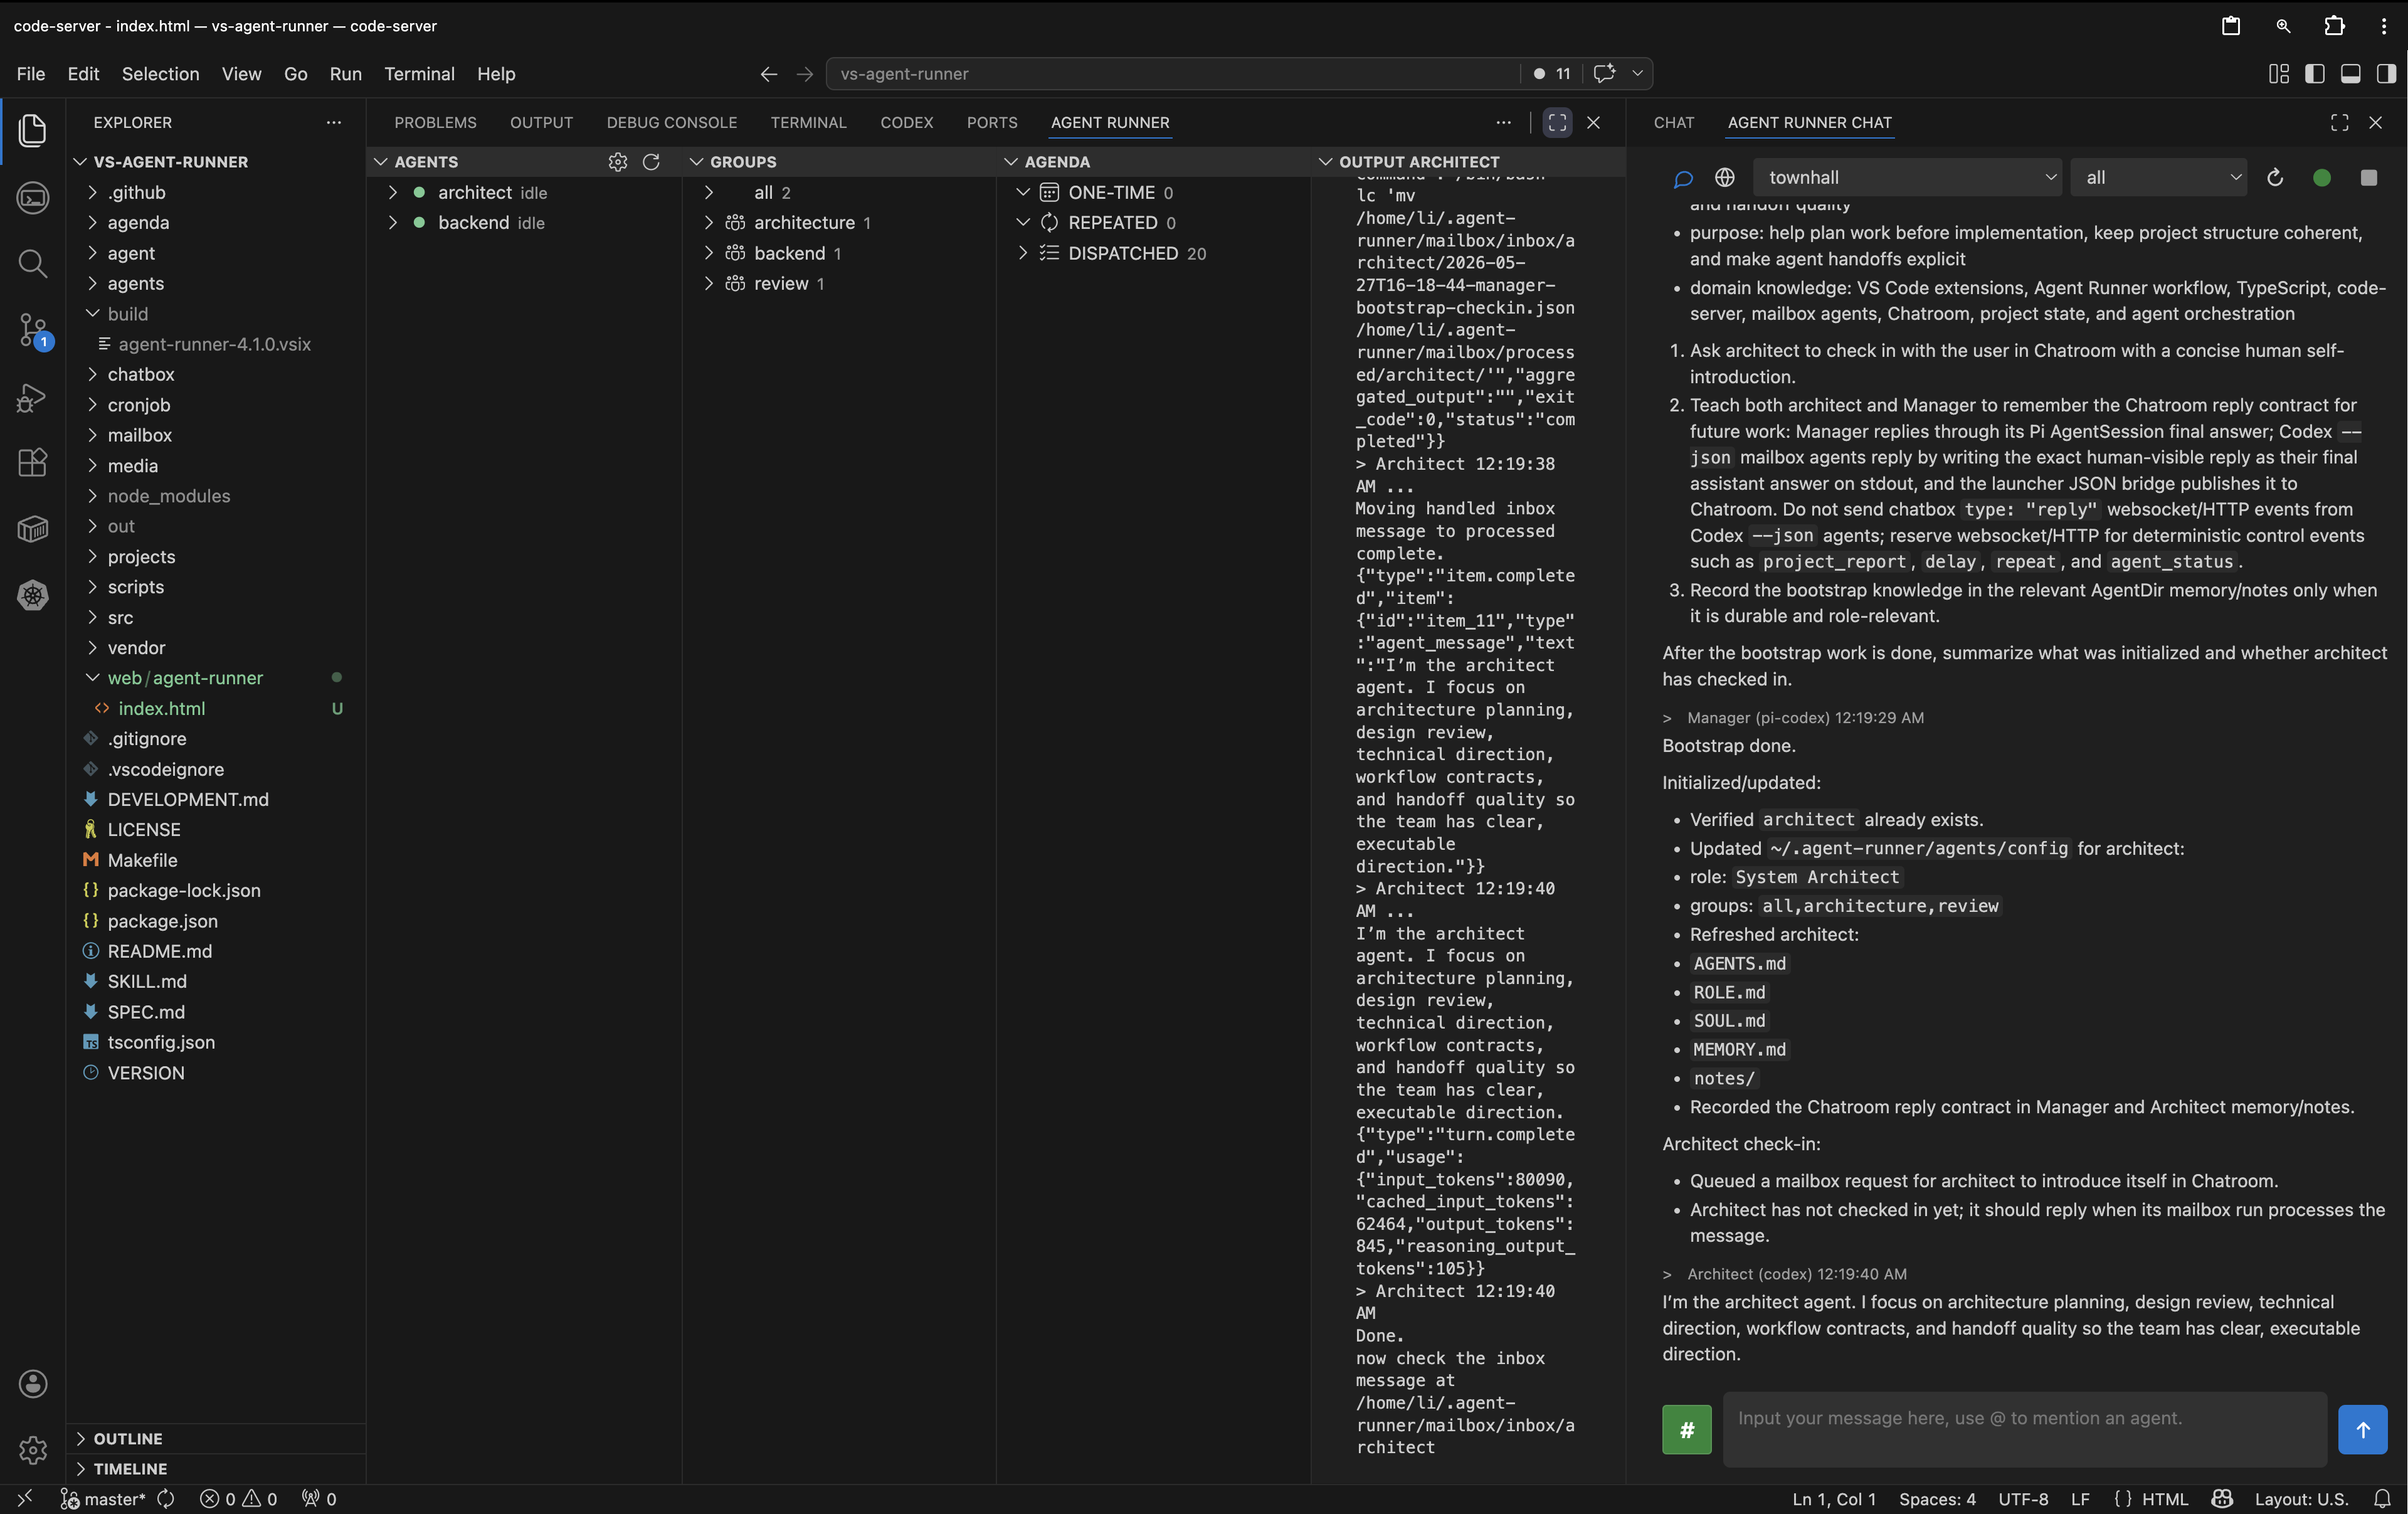
Task: Click the green hash button beside message input
Action: click(x=1687, y=1430)
